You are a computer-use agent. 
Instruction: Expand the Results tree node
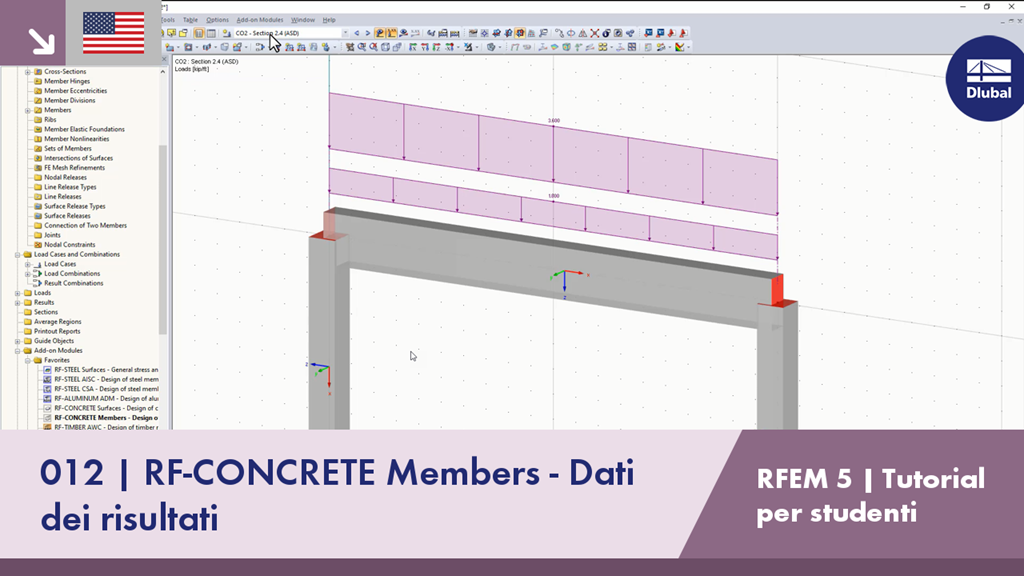point(18,303)
